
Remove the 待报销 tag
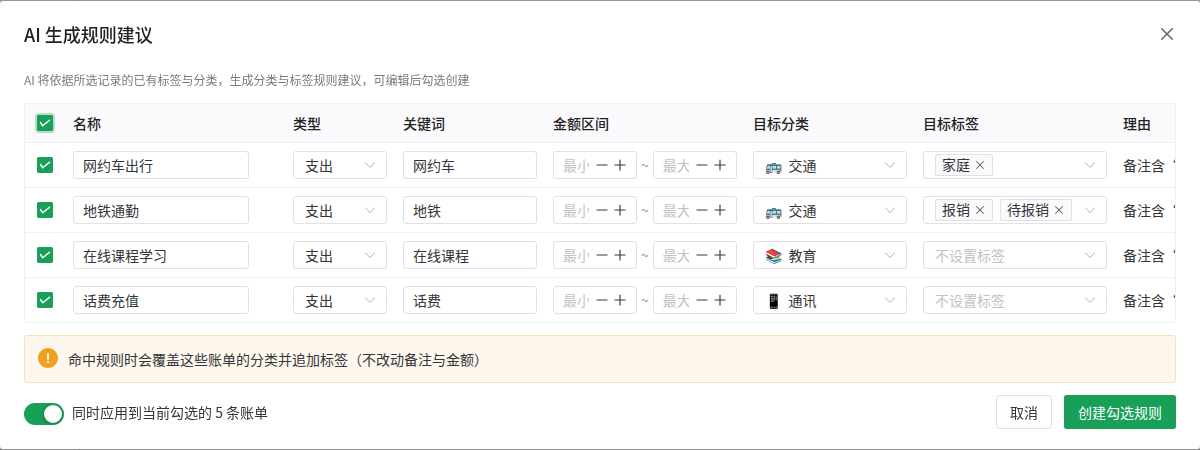(x=1059, y=210)
